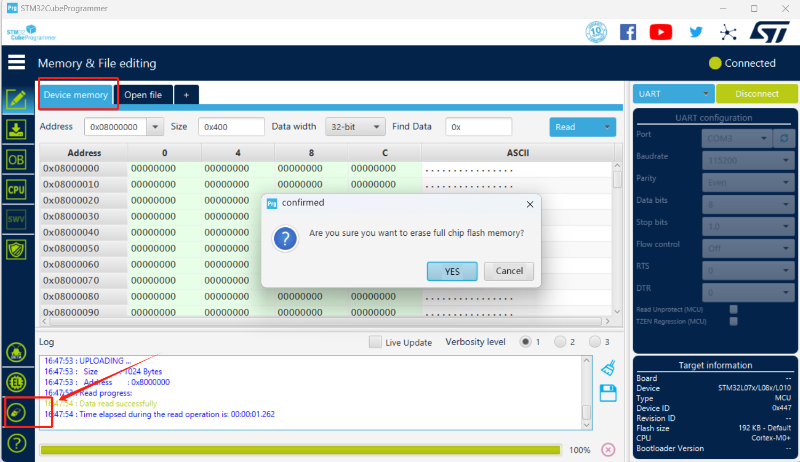Image resolution: width=800 pixels, height=462 pixels.
Task: Open firmware upgrade beta bug icon
Action: [x=16, y=352]
